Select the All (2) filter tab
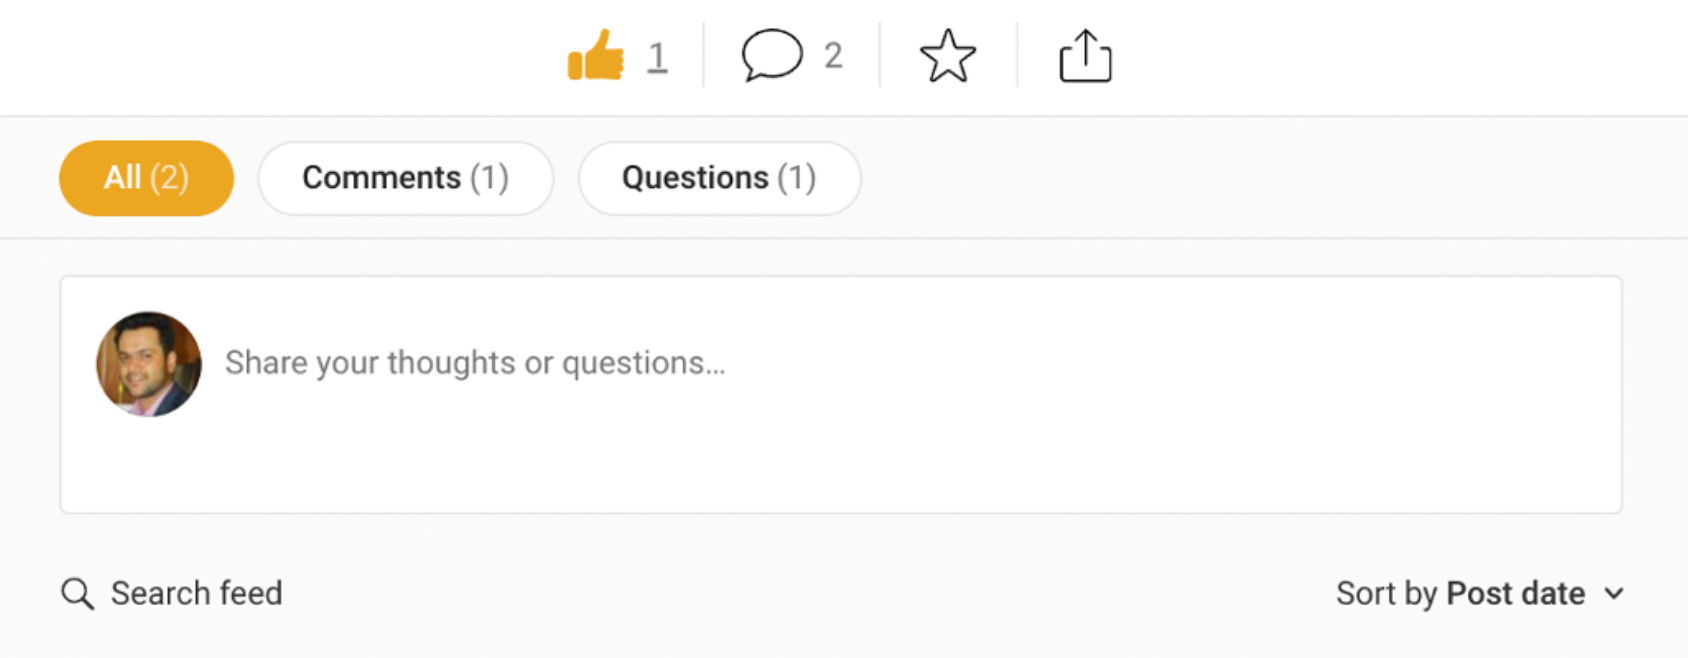1688x658 pixels. click(146, 178)
